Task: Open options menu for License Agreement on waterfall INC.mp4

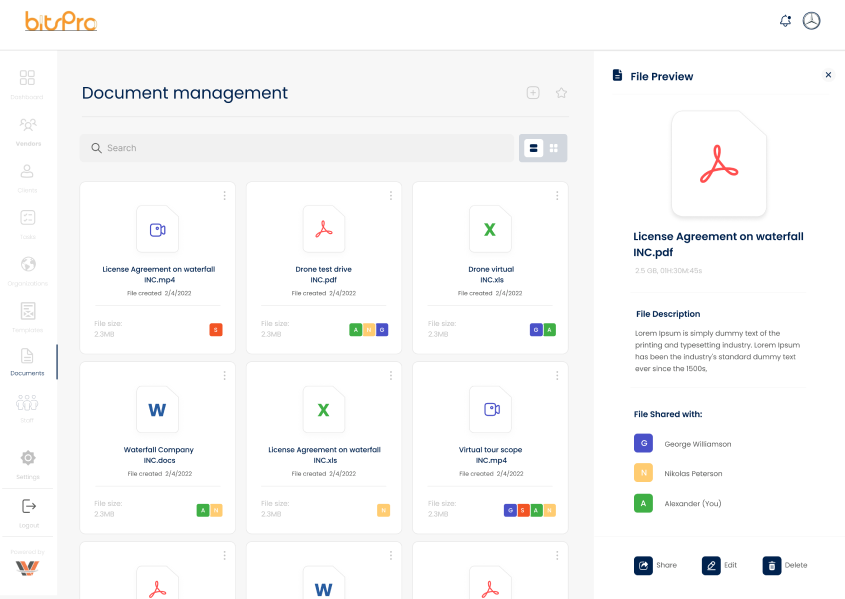Action: [225, 196]
